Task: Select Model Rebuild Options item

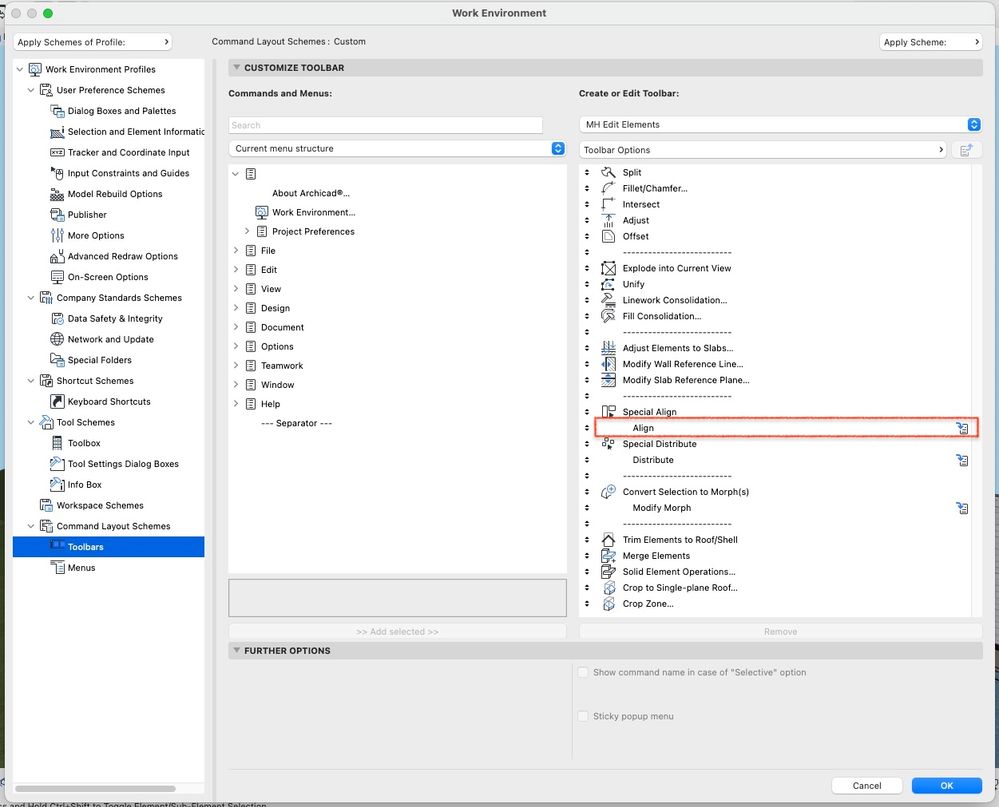Action: (115, 194)
